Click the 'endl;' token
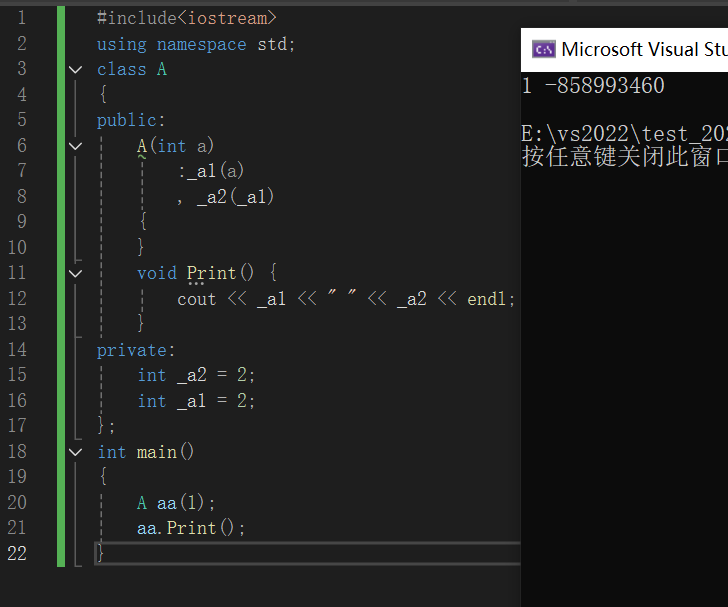Viewport: 728px width, 607px height. point(491,299)
